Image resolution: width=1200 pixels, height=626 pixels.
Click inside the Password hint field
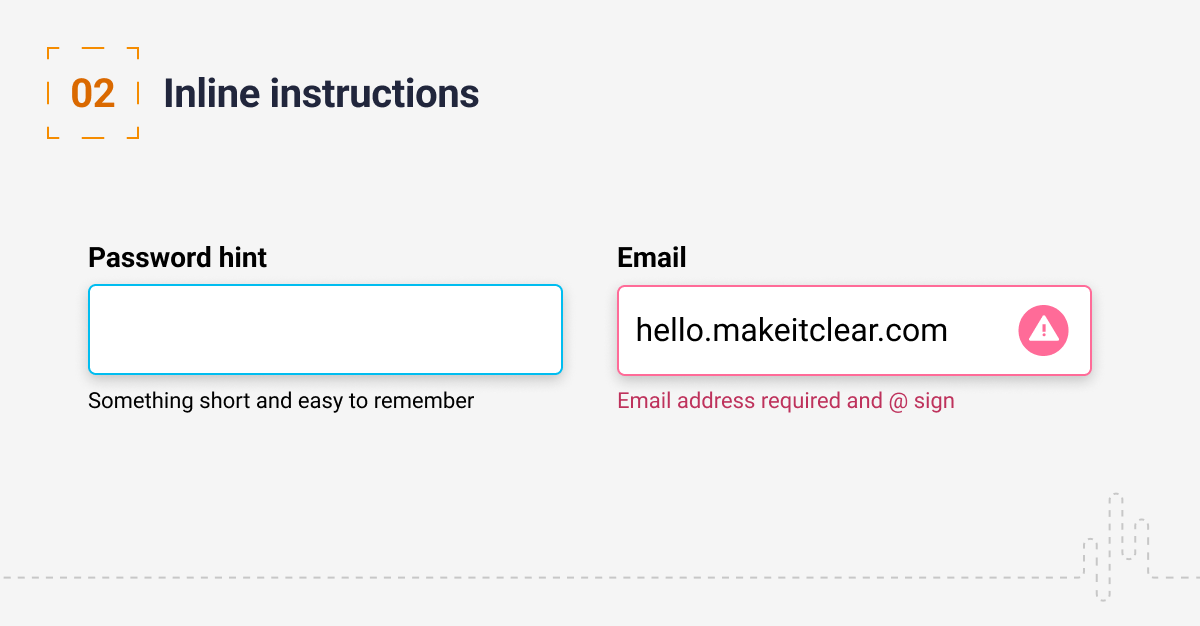(x=325, y=330)
